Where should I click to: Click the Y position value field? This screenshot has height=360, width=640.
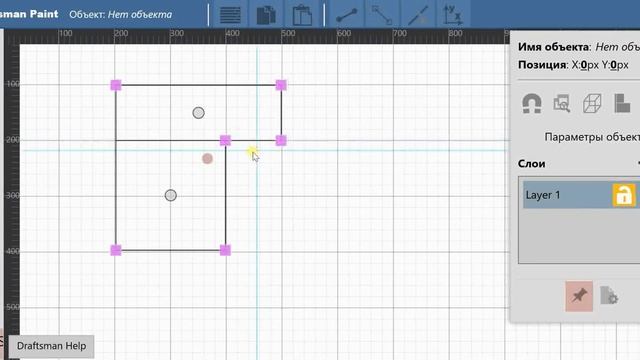[615, 65]
